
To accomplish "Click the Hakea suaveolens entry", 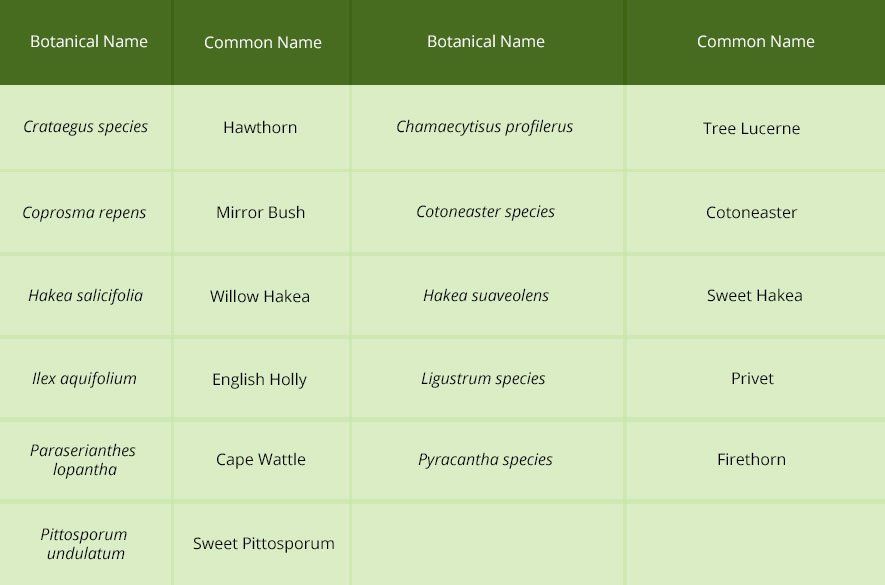I will click(x=486, y=295).
